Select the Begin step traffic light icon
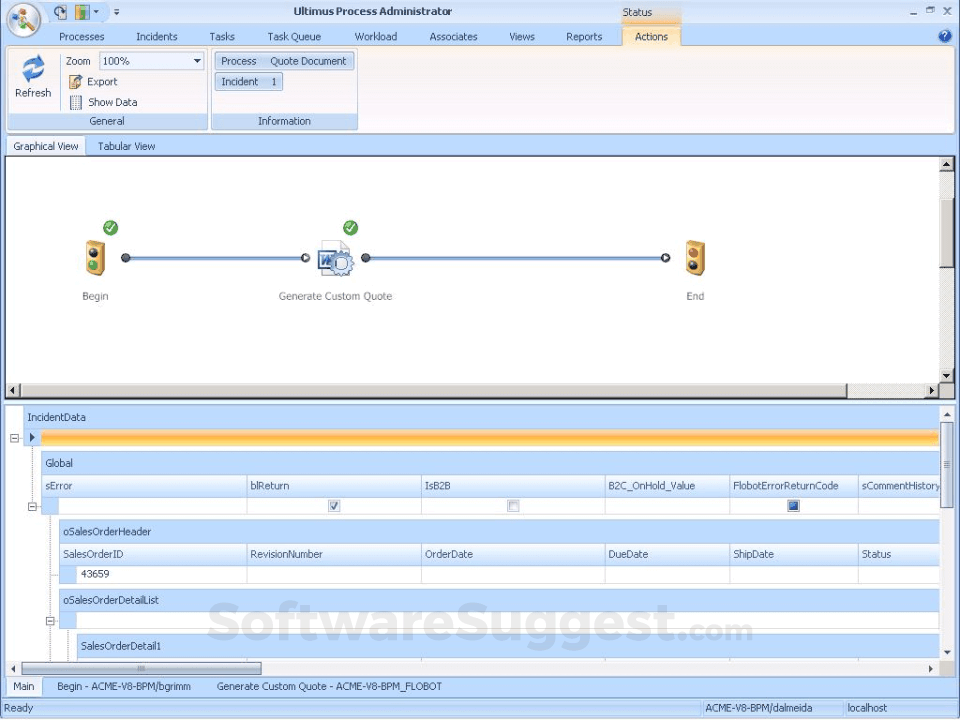This screenshot has width=960, height=720. (95, 258)
